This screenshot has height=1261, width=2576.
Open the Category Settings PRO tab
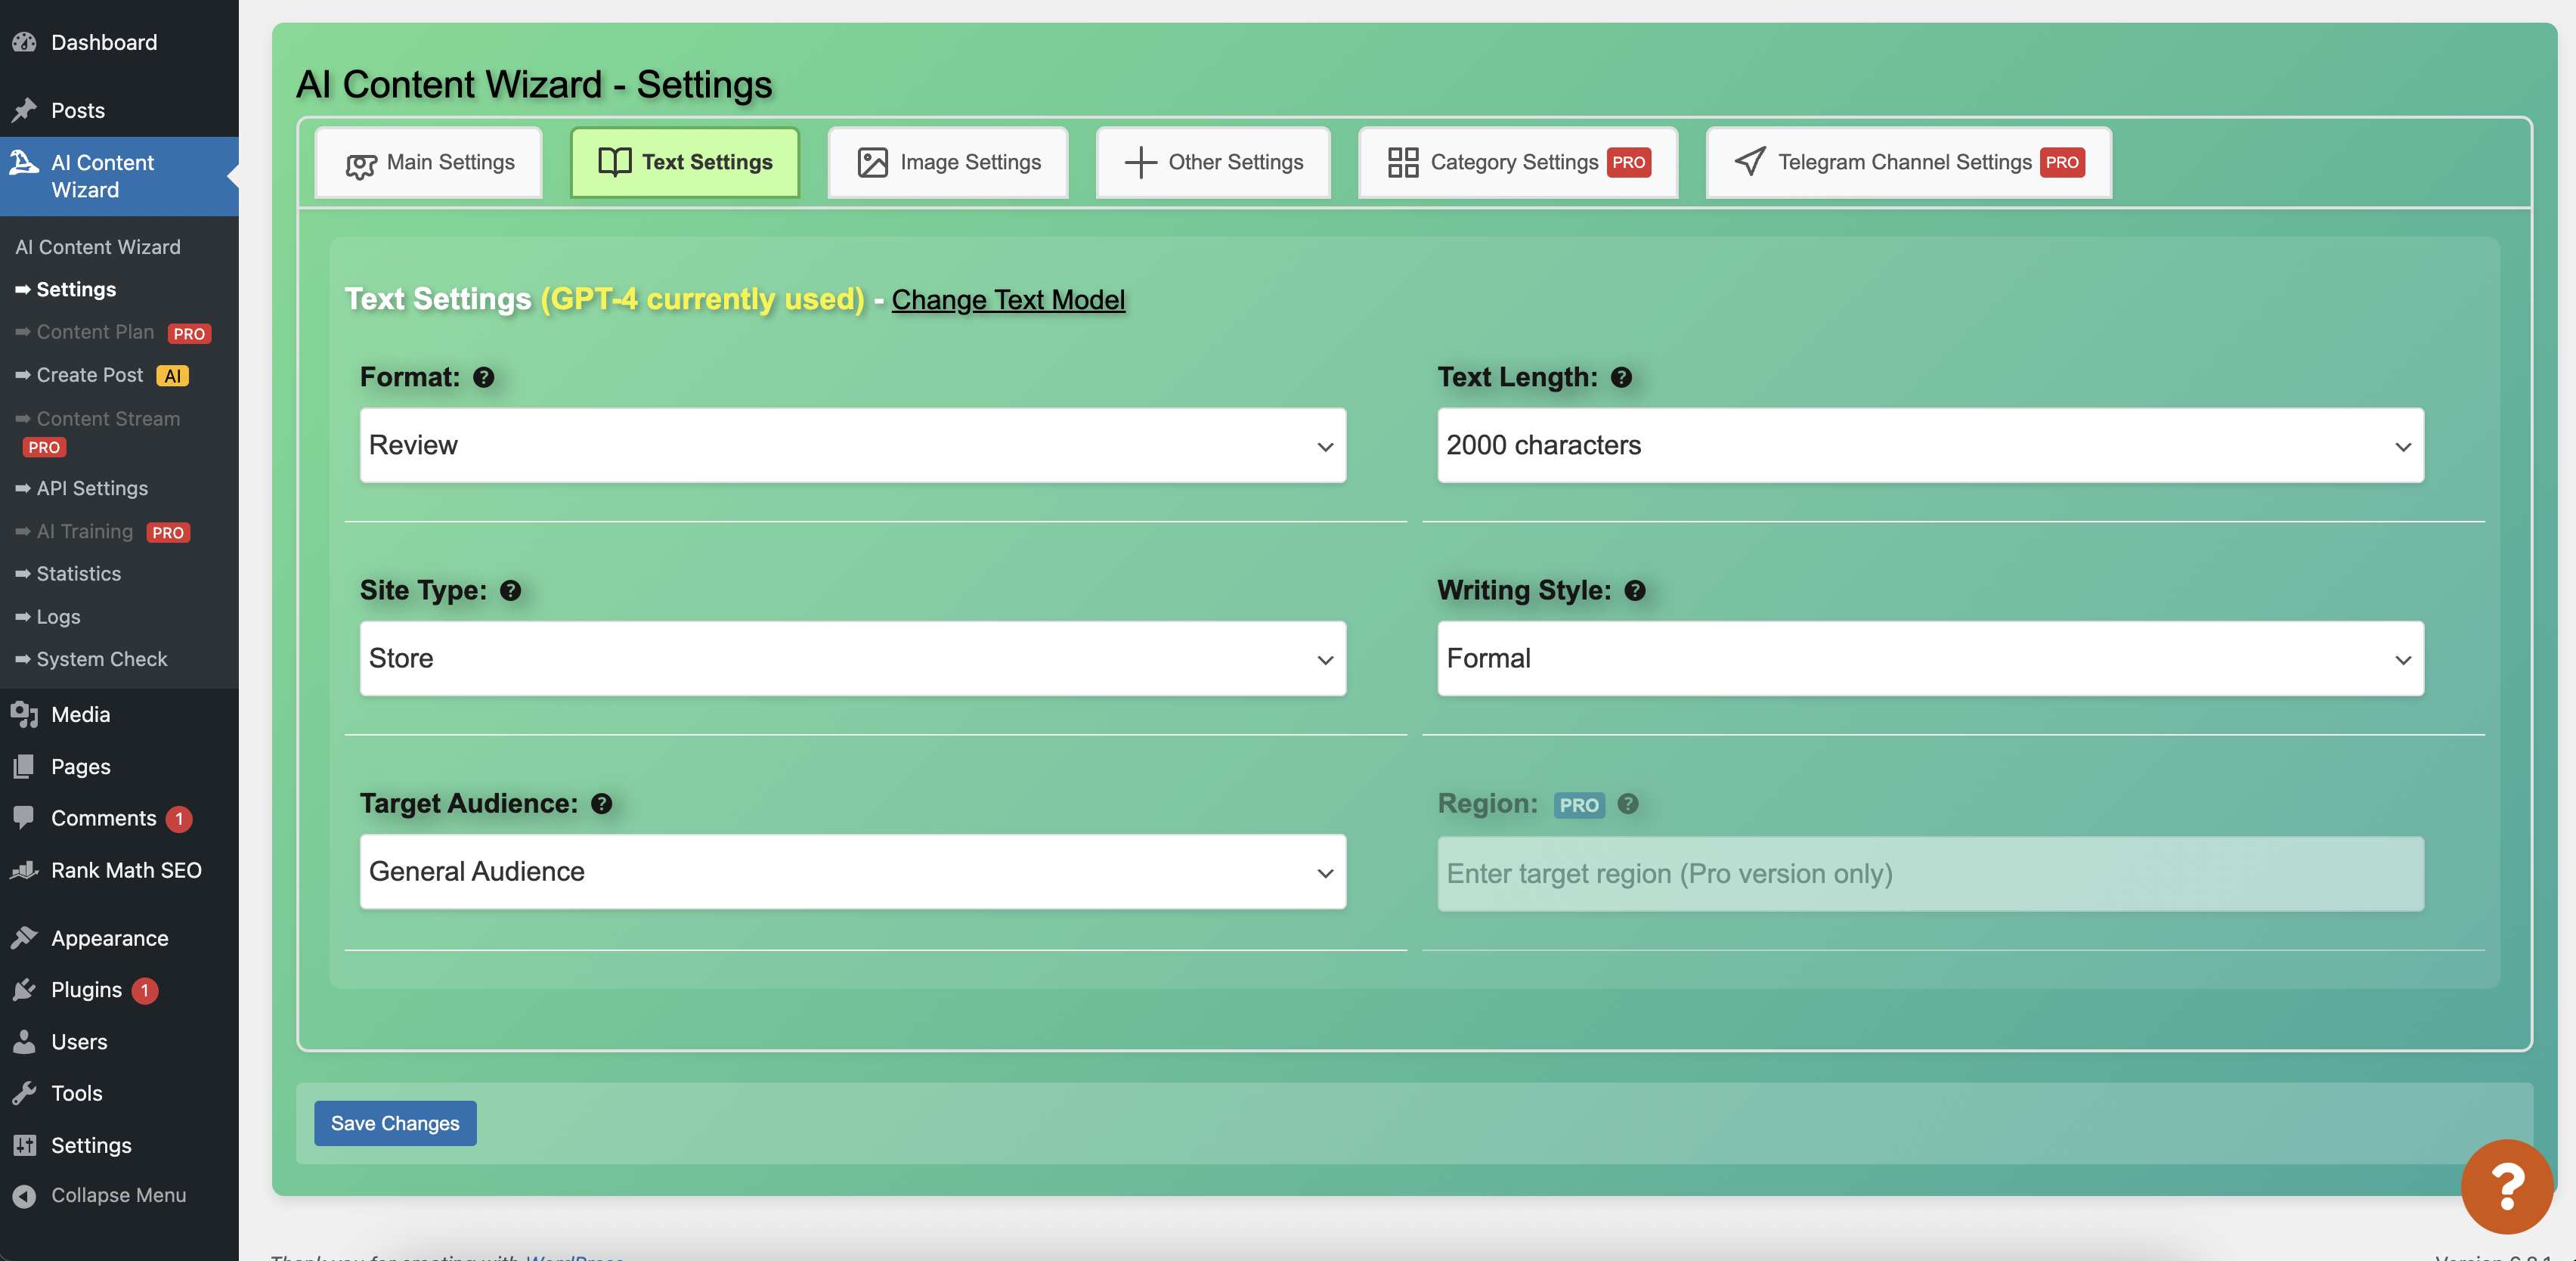tap(1518, 162)
